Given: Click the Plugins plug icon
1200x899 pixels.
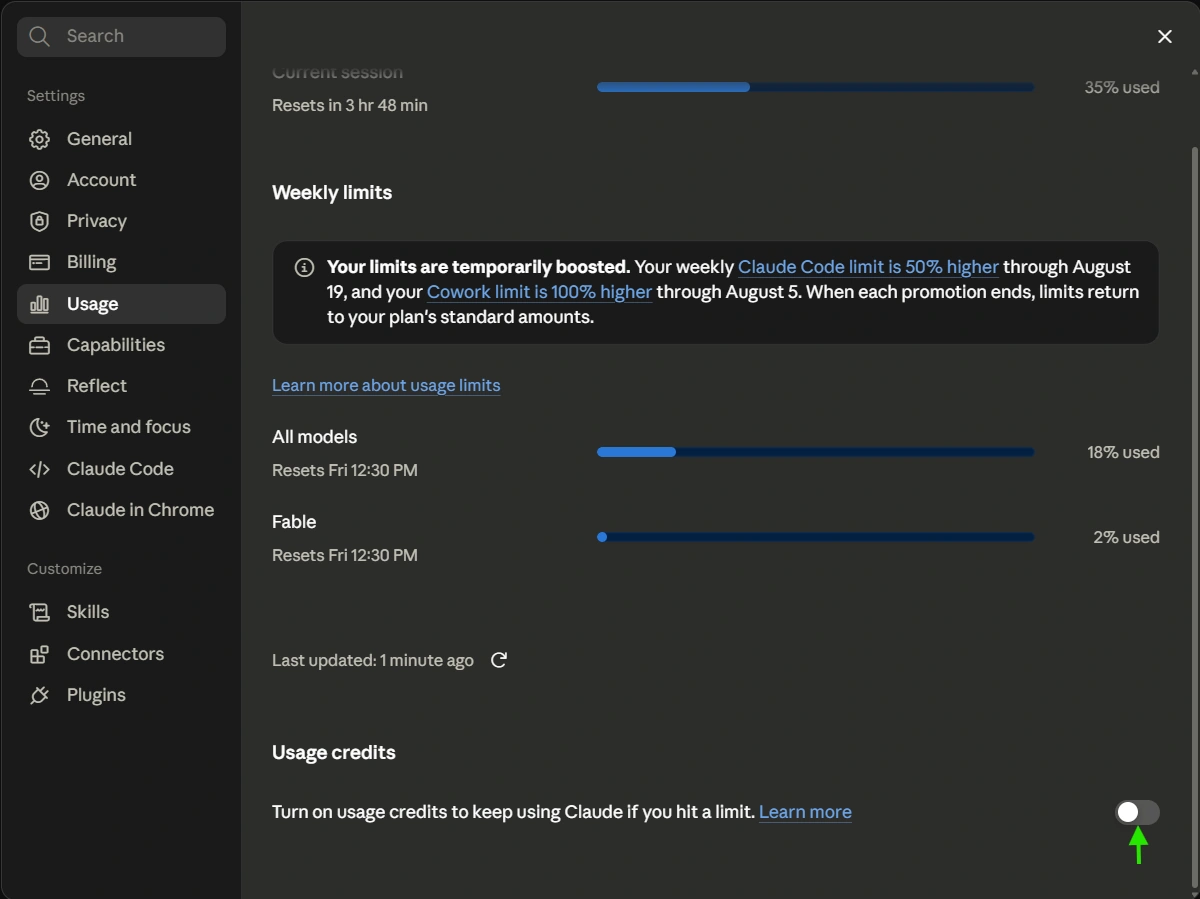Looking at the screenshot, I should coord(39,695).
